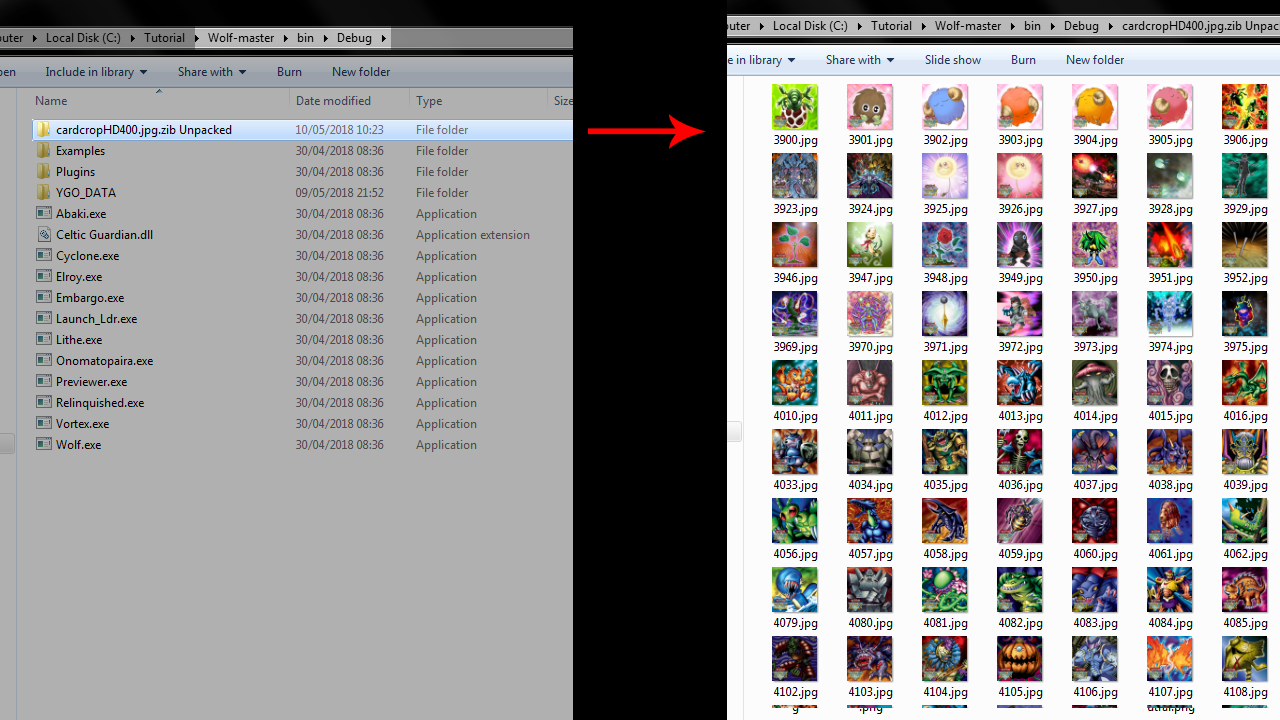Select the 3902.jpg image thumbnail

tap(945, 107)
